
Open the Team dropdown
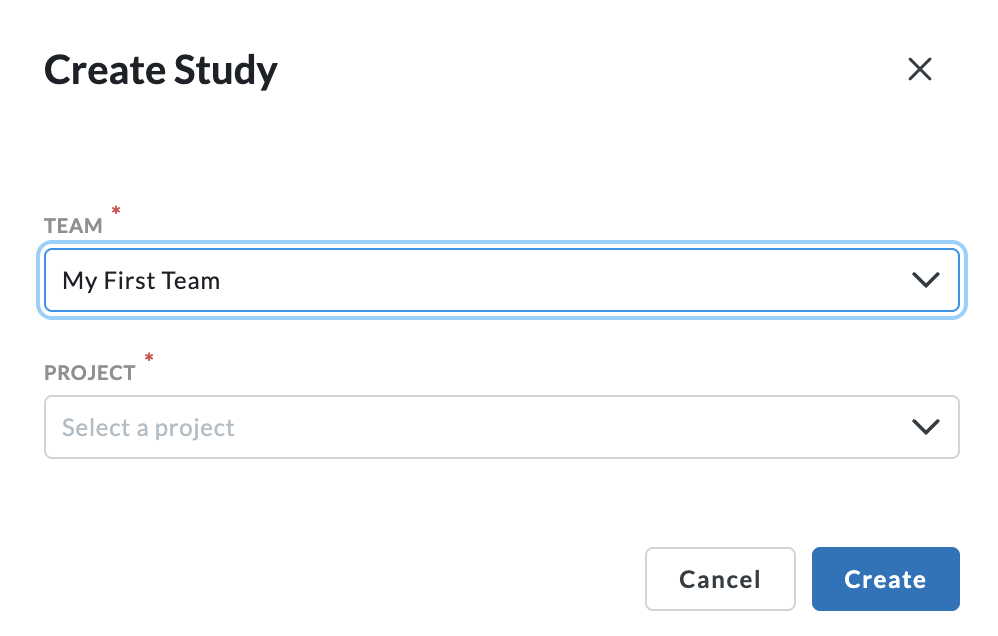500,281
